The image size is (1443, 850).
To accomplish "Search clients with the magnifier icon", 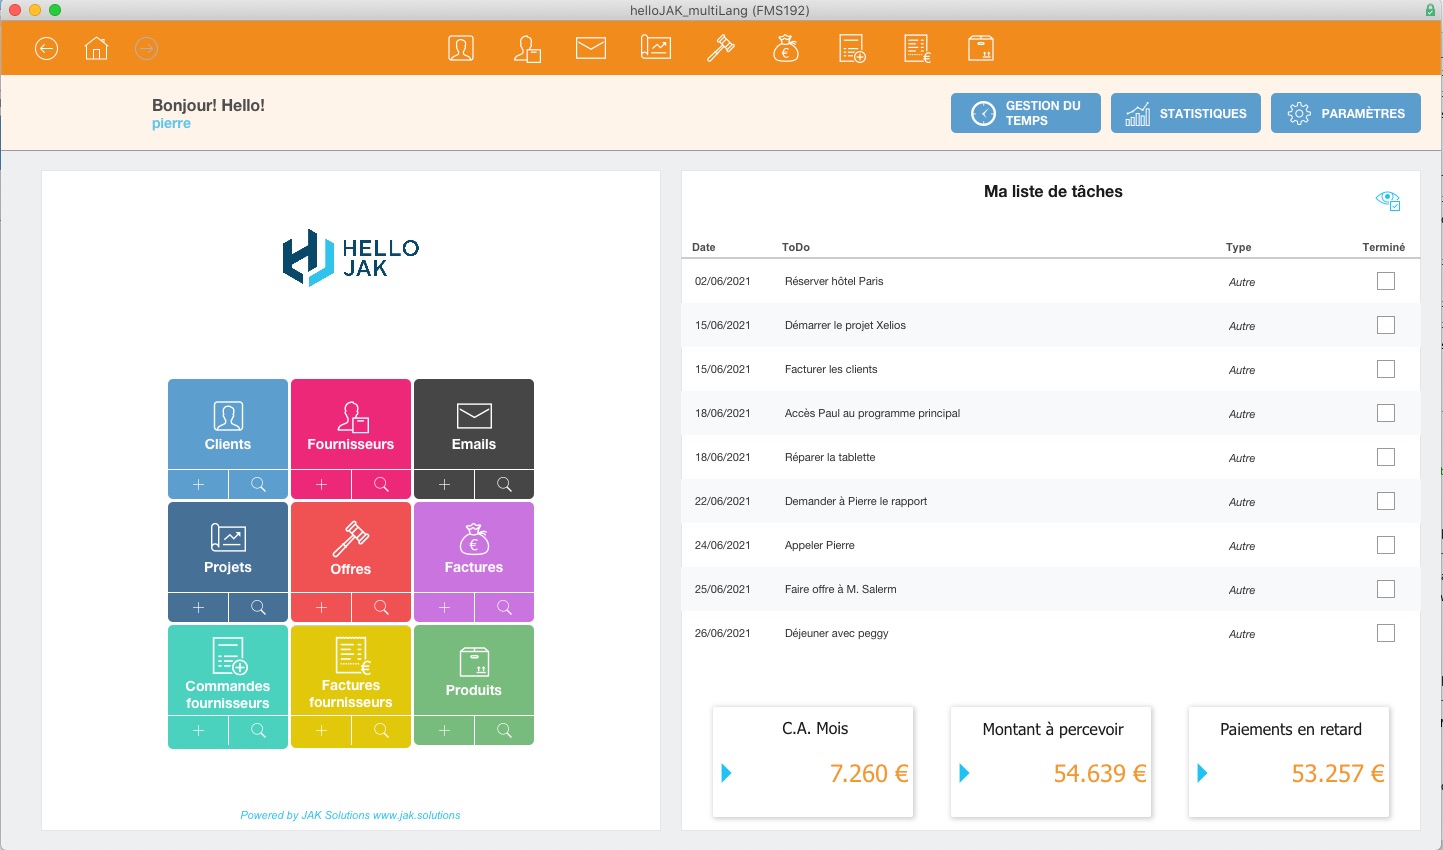I will [258, 484].
